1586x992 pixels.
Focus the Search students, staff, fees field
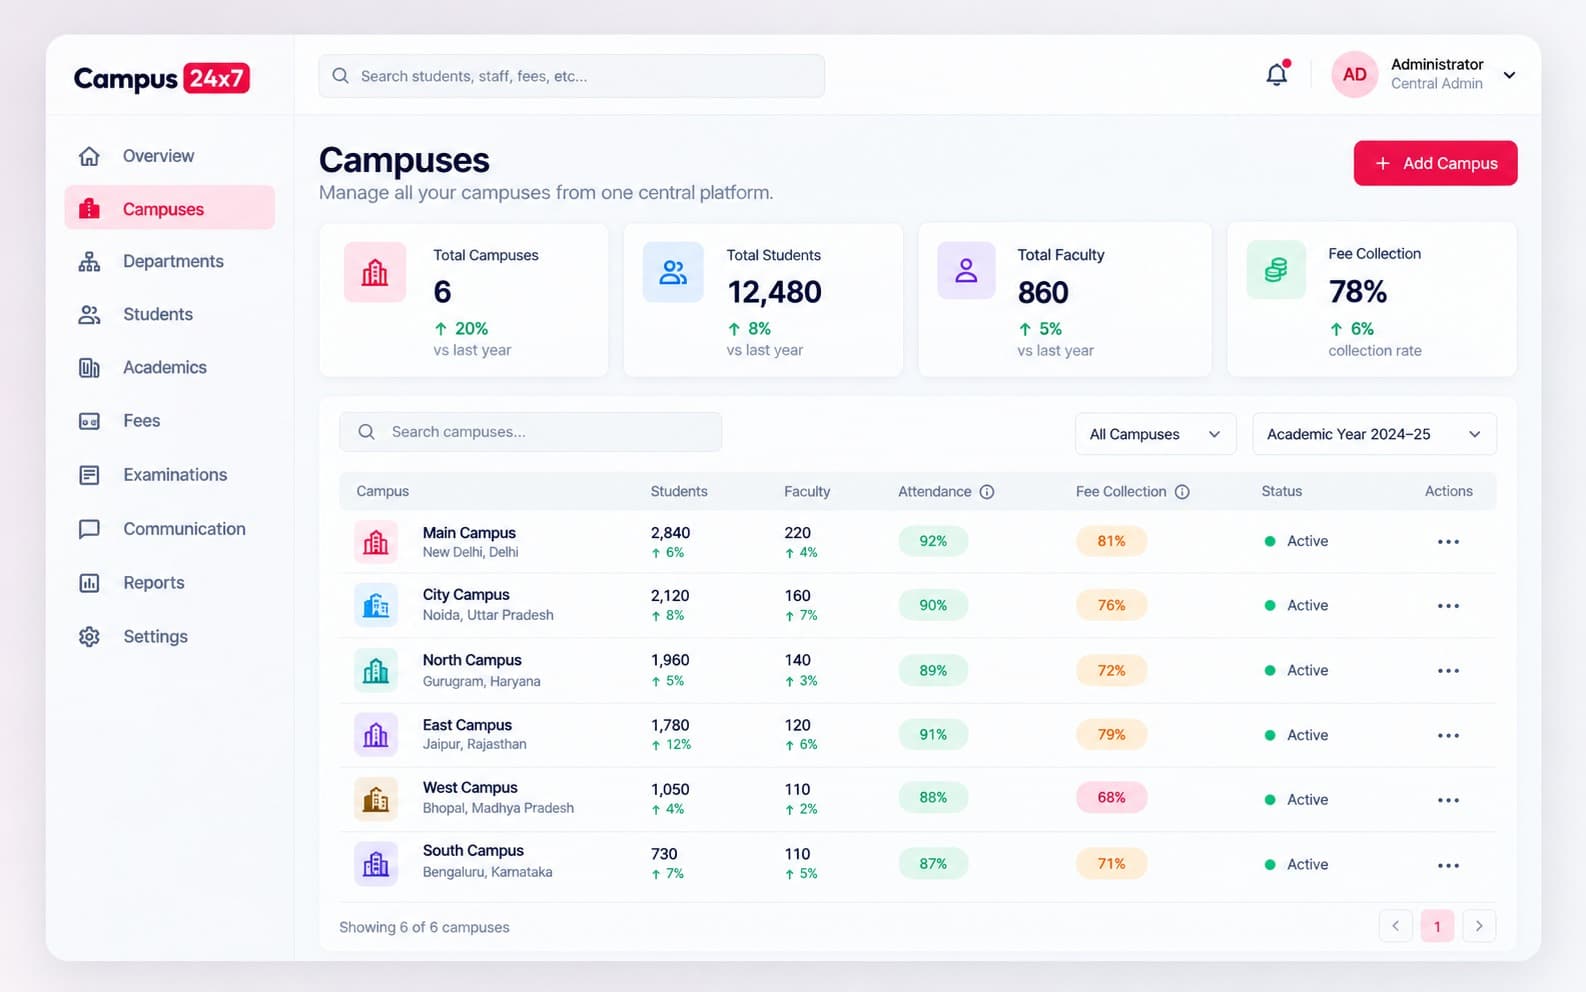(x=572, y=76)
